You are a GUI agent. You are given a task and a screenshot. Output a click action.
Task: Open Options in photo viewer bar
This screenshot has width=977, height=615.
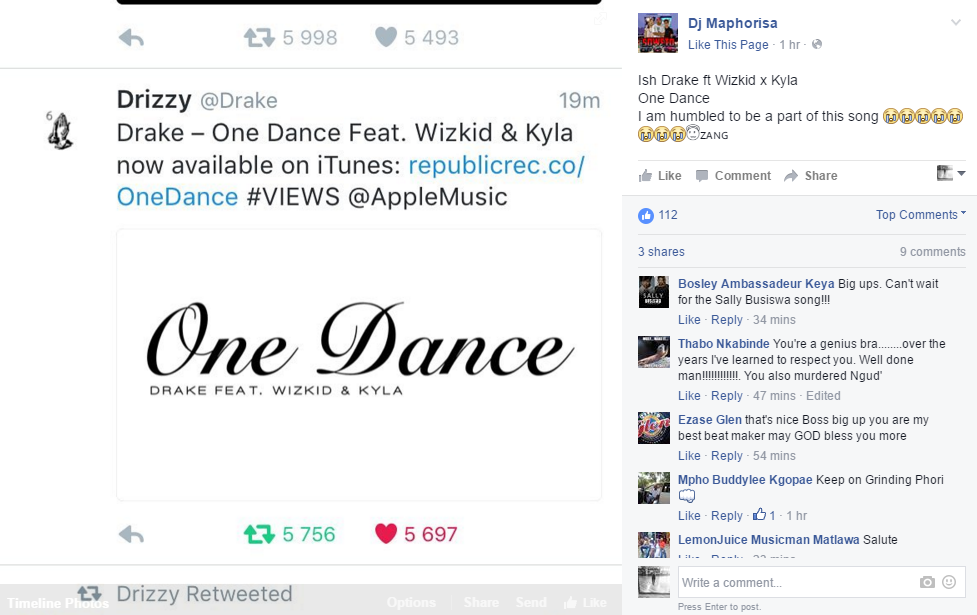click(411, 603)
